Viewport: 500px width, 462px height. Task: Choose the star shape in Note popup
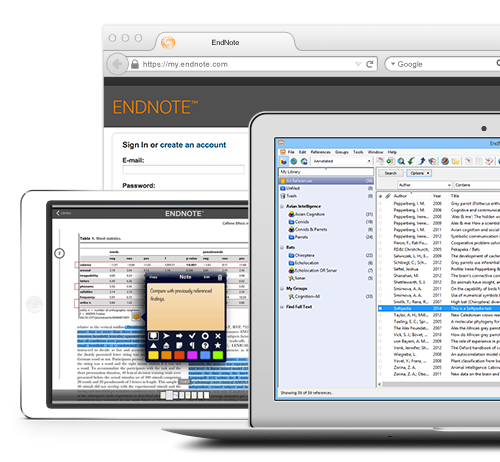click(218, 345)
